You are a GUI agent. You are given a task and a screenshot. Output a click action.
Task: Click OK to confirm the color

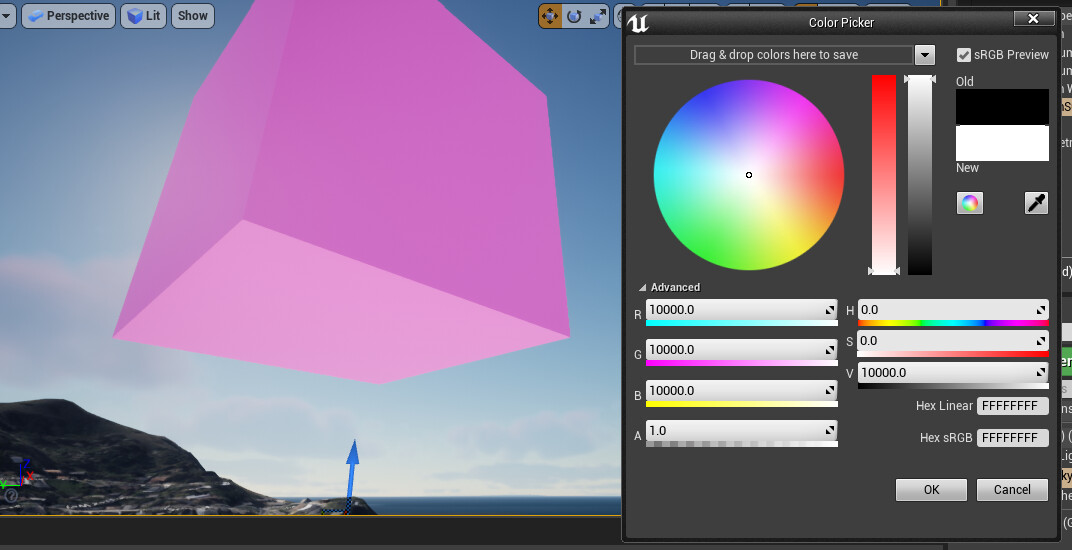(931, 489)
